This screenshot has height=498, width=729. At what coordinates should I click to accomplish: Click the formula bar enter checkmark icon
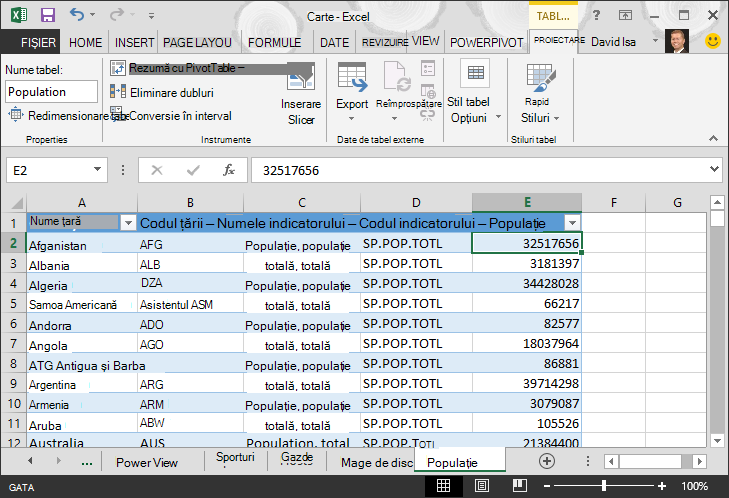click(193, 170)
